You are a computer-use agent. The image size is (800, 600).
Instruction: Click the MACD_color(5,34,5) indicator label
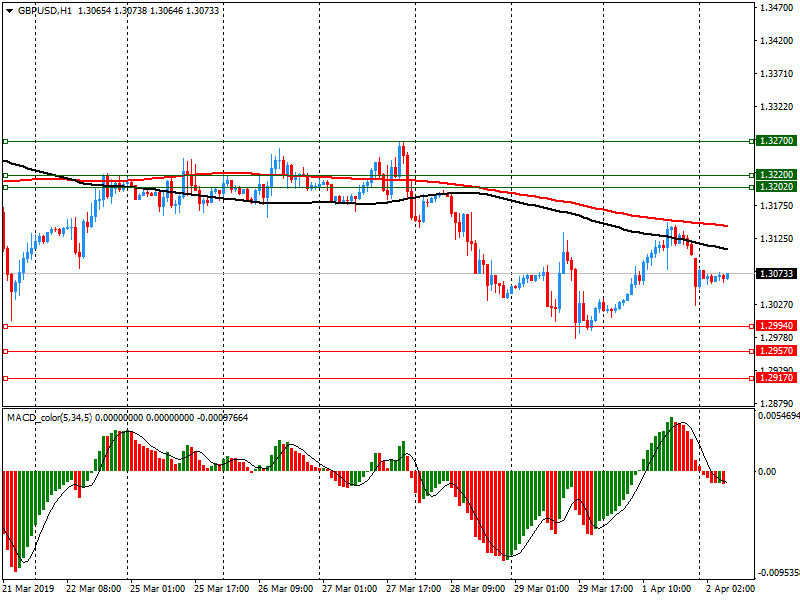coord(57,416)
